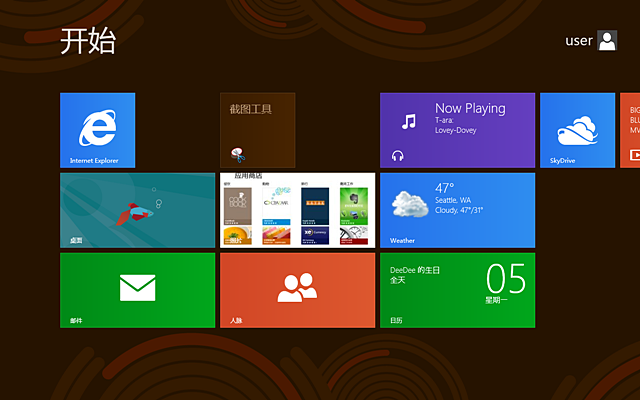Click the user name label
Image resolution: width=640 pixels, height=400 pixels.
coord(579,41)
